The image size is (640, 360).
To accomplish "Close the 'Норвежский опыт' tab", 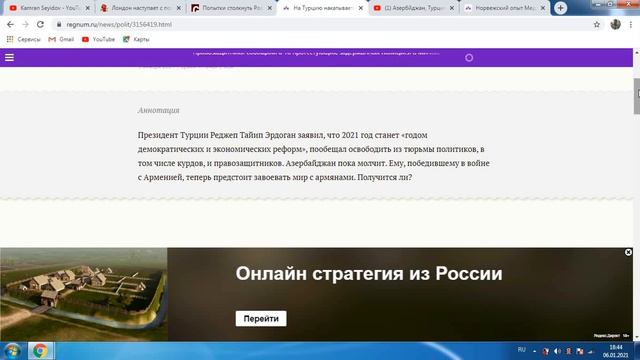I will [543, 8].
